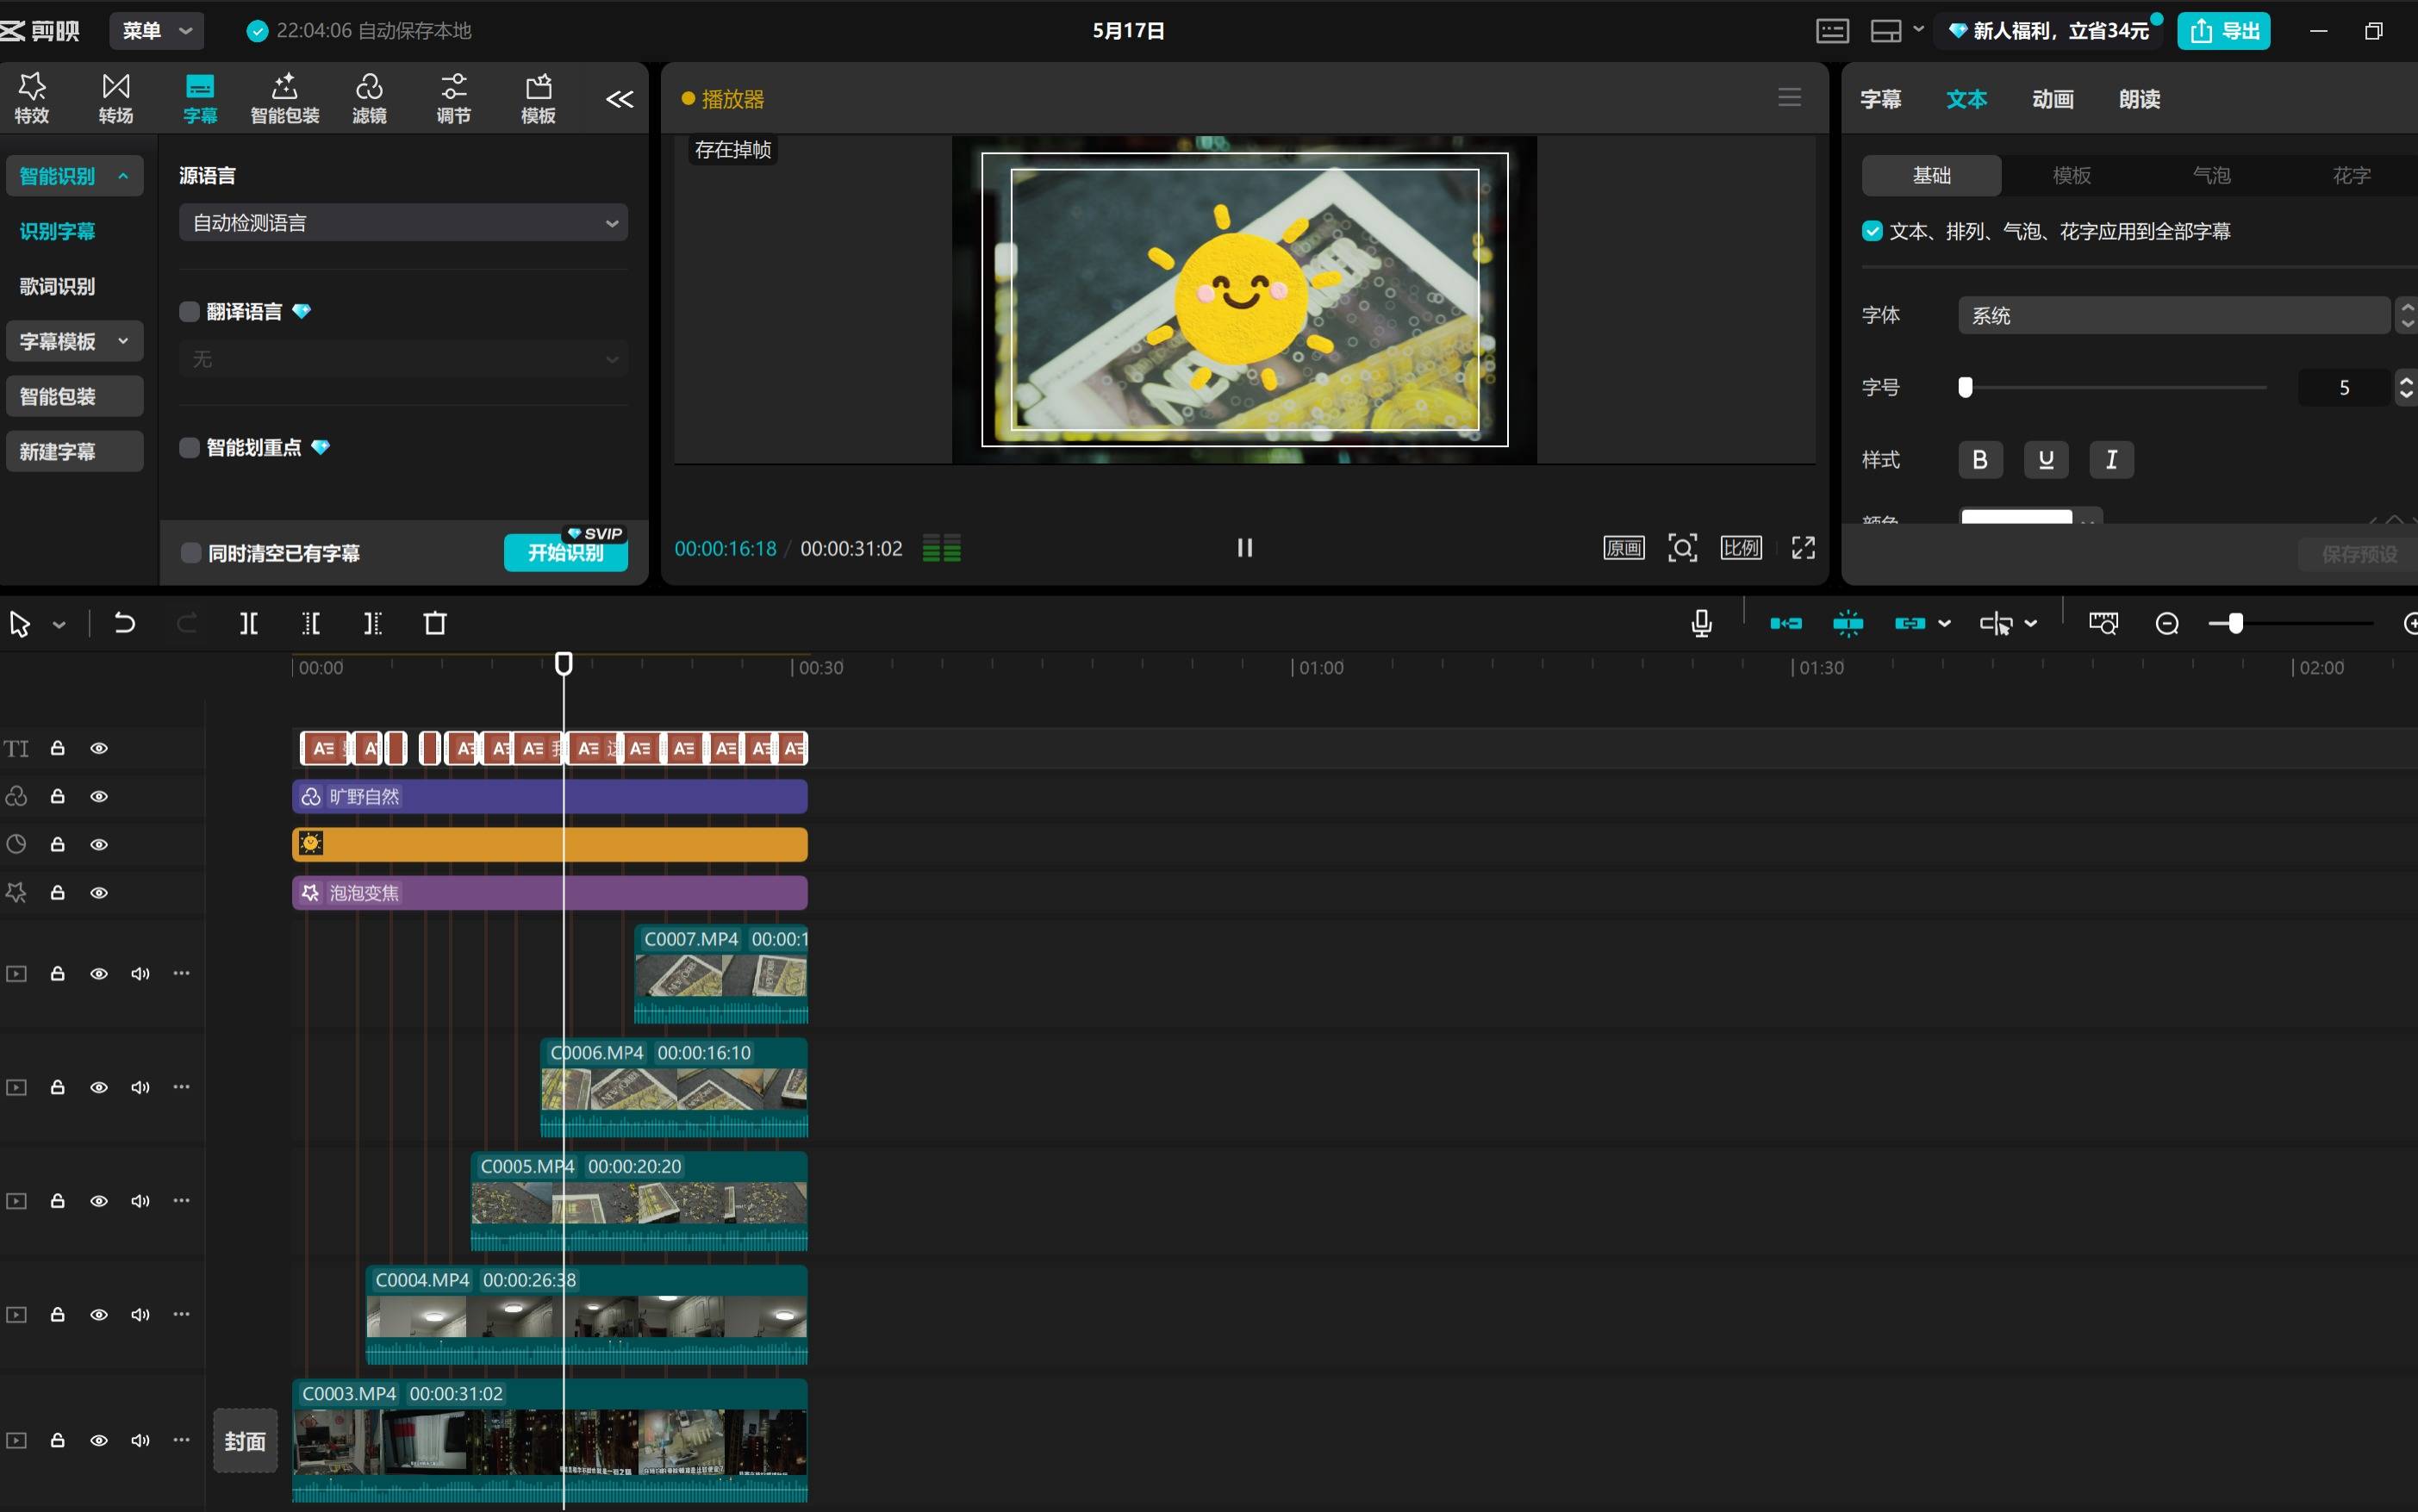Collapse the left panel with double-arrow icon

click(620, 99)
